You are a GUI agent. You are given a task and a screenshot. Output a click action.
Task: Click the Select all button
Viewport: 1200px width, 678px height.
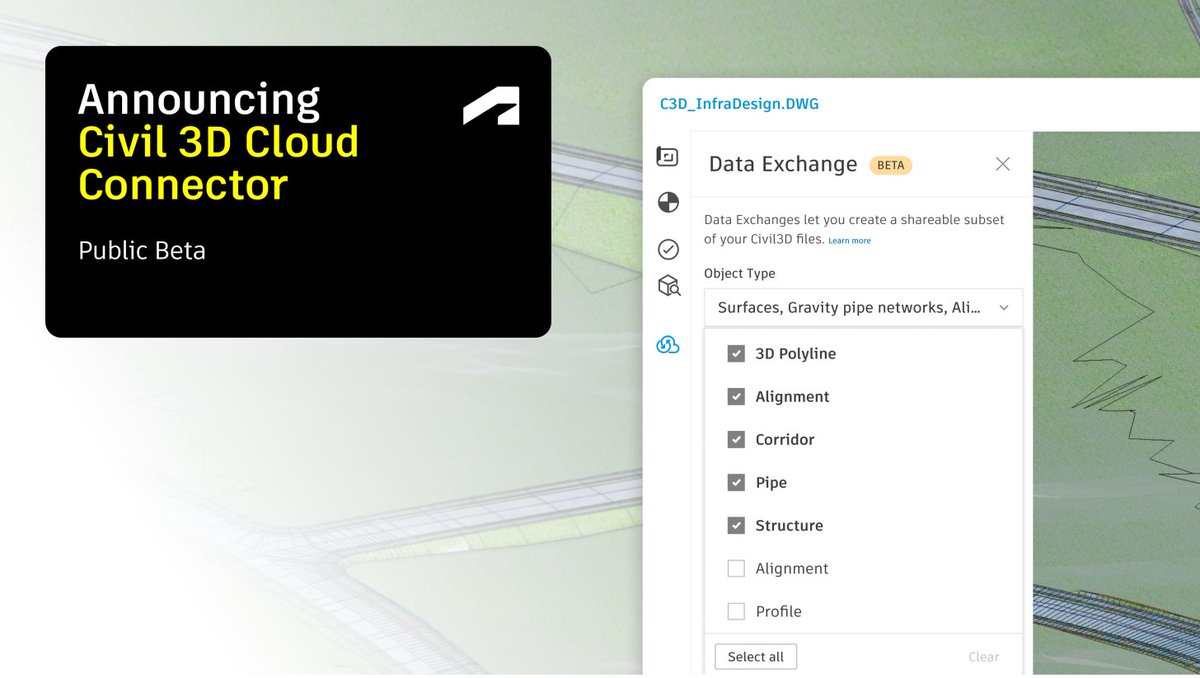point(756,657)
